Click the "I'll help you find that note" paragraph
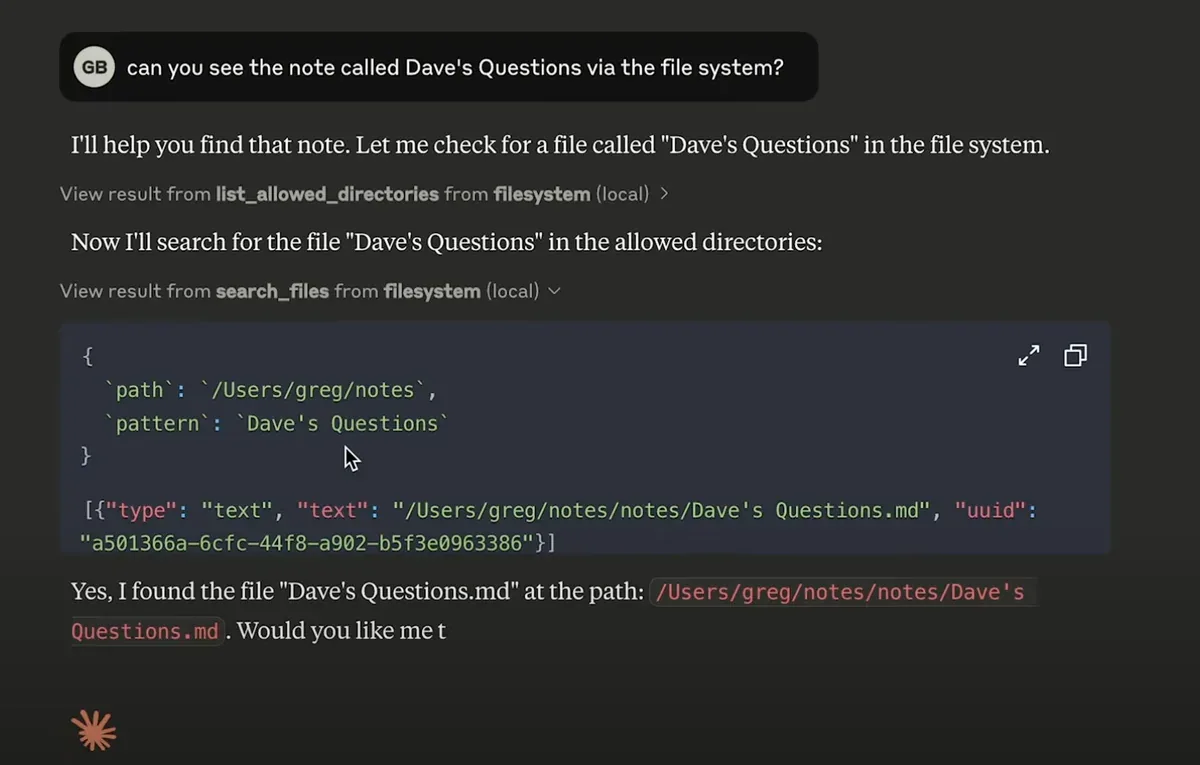Screen dimensions: 1200x765 [560, 145]
